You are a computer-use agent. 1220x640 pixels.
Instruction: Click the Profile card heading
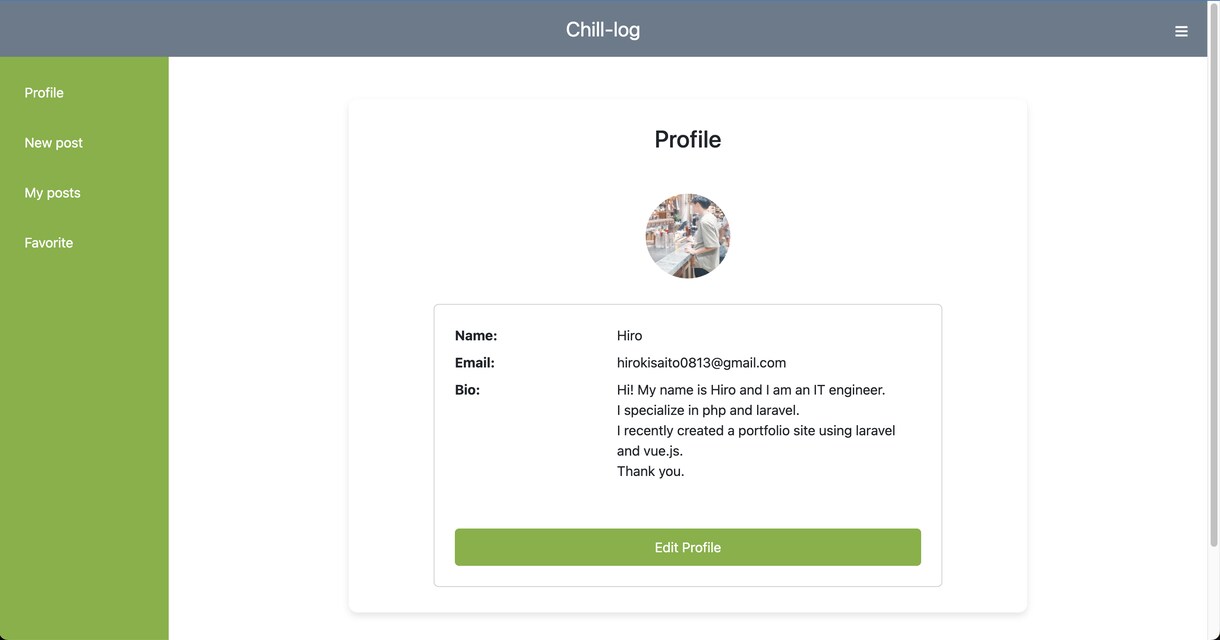(688, 139)
